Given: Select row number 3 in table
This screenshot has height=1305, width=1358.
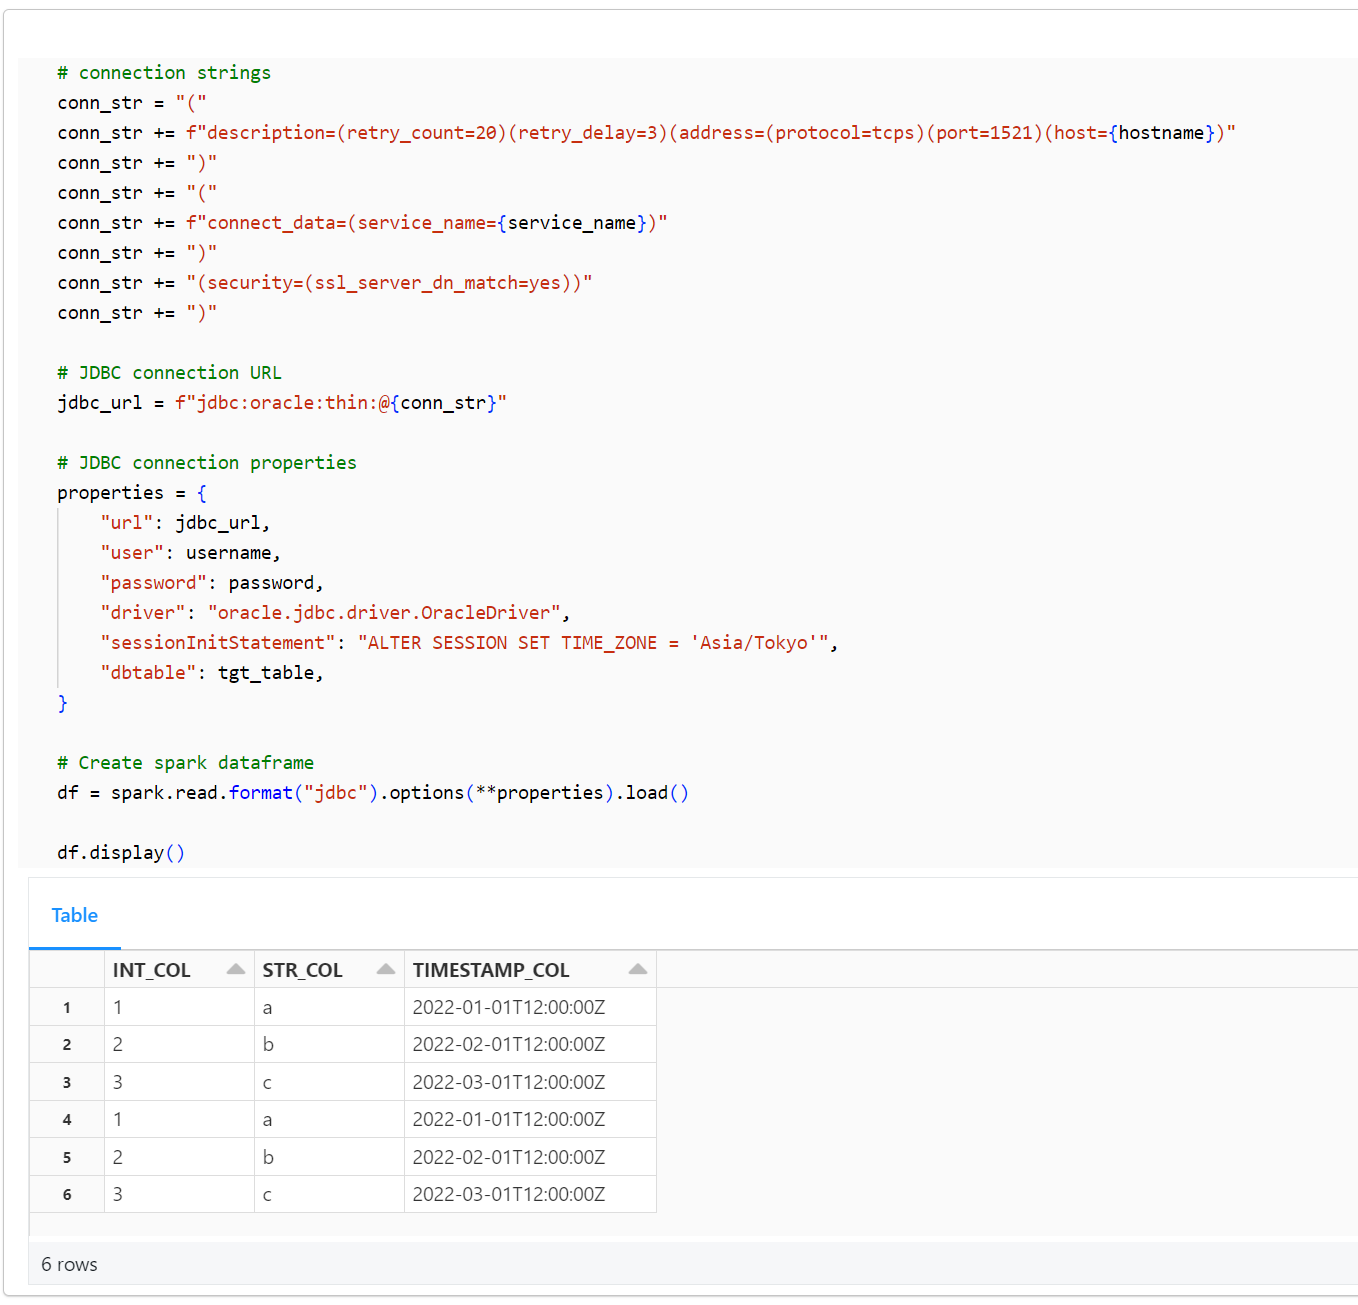Looking at the screenshot, I should tap(67, 1082).
